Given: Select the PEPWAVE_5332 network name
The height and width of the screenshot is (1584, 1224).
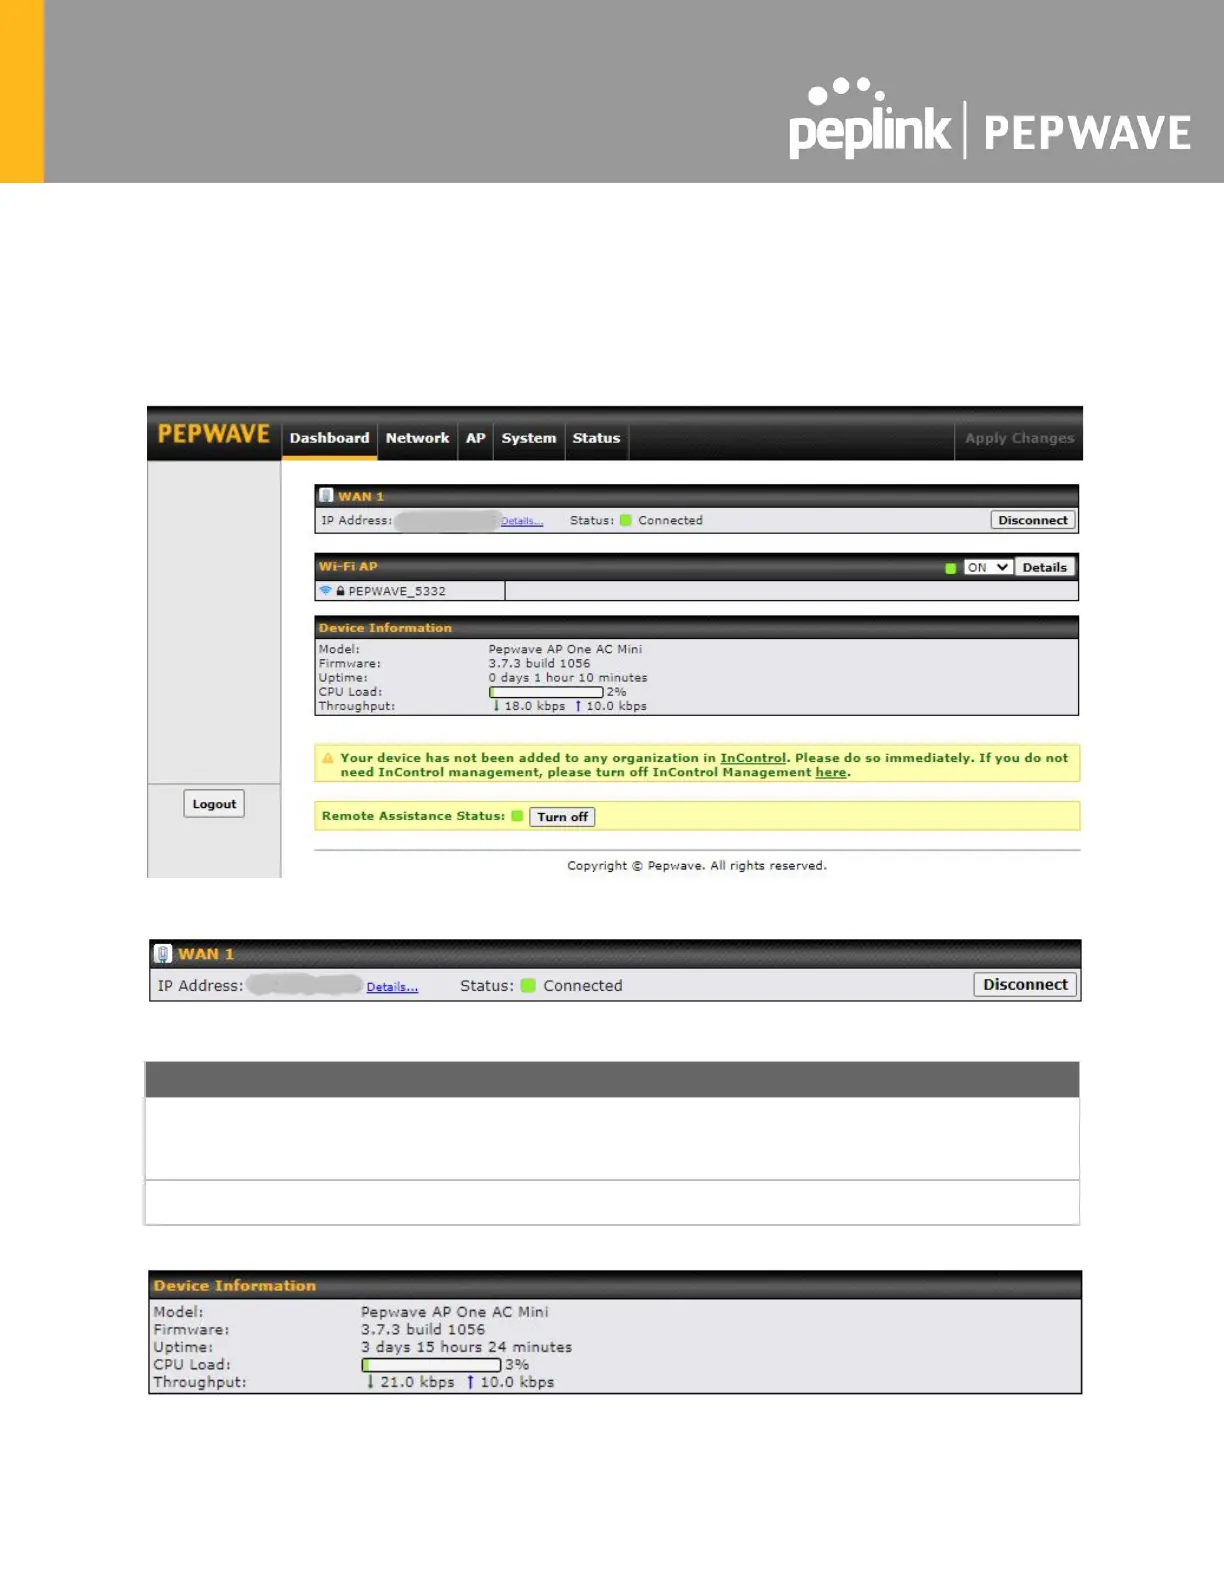Looking at the screenshot, I should pos(397,591).
